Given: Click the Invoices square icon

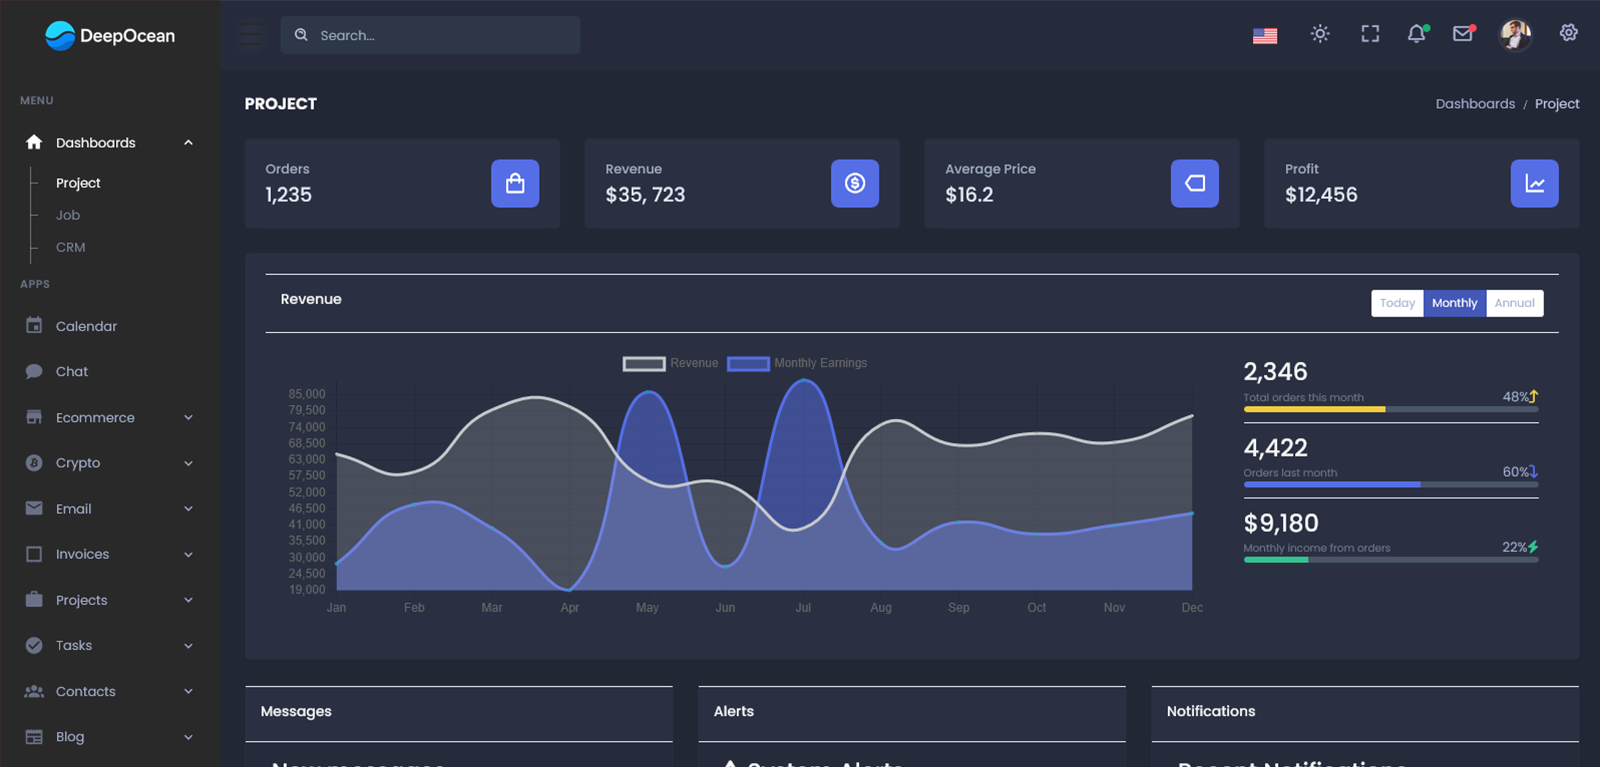Looking at the screenshot, I should (34, 554).
